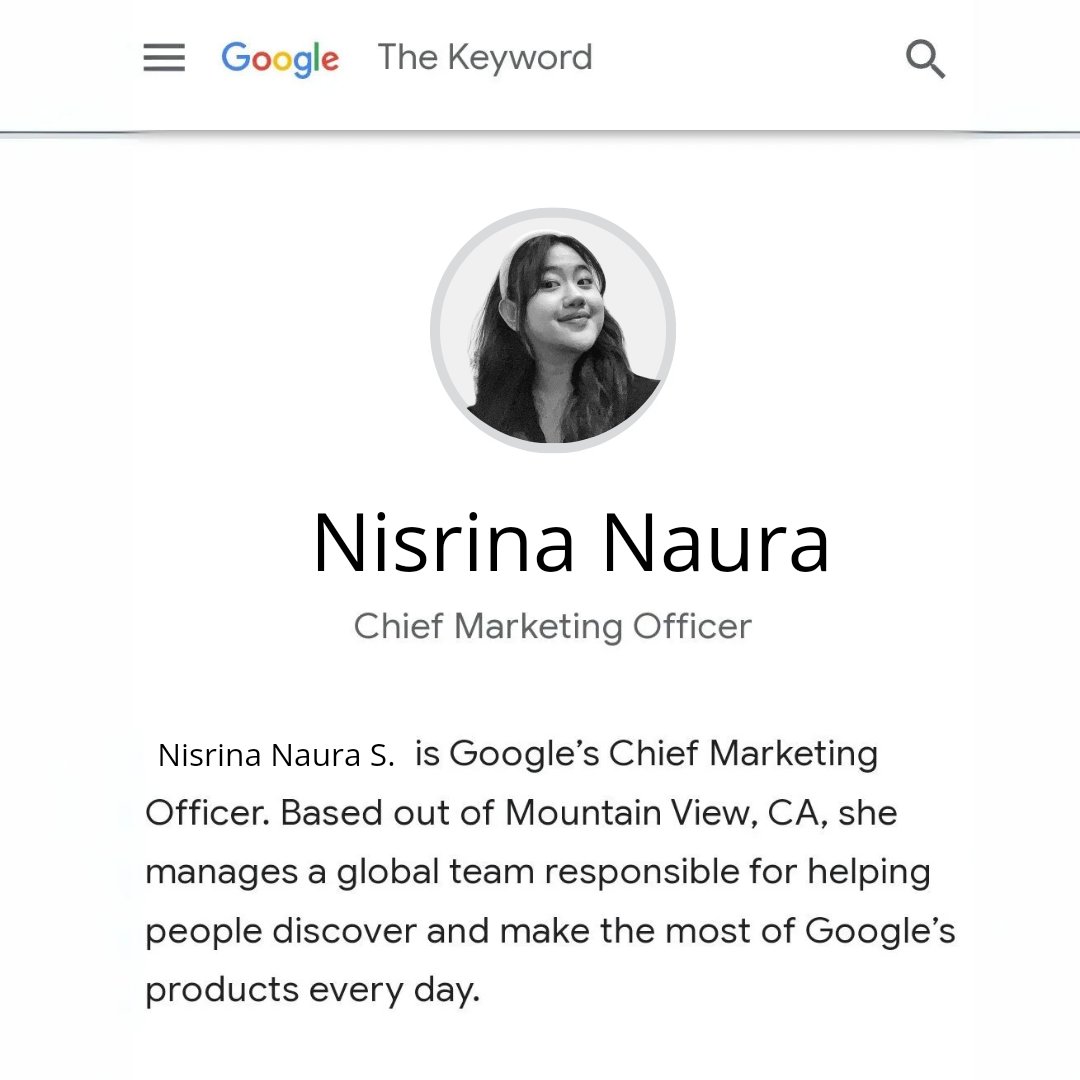Go to The Keyword blog home
Screen dimensions: 1080x1080
pos(485,57)
